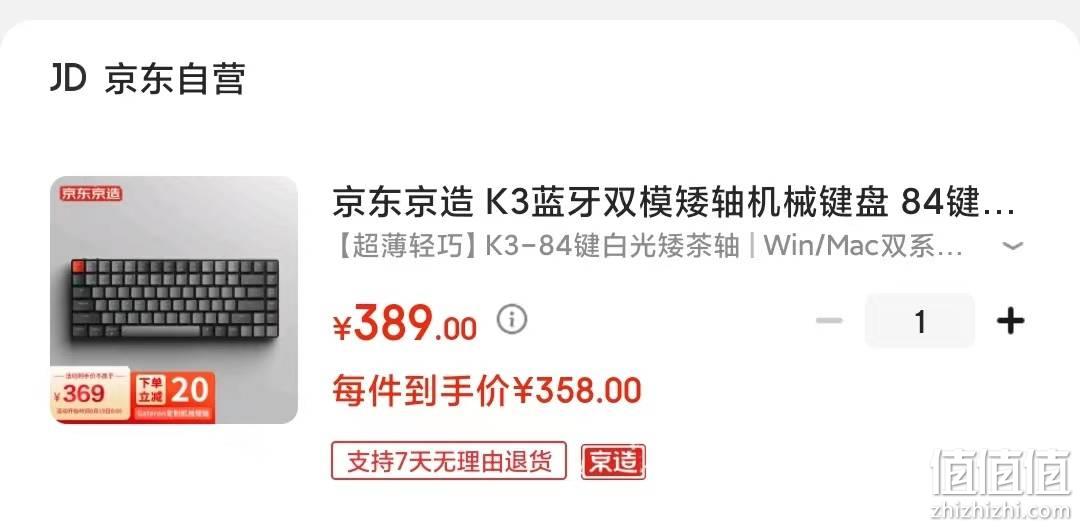Viewport: 1080px width, 528px height.
Task: Decrease quantity with the minus button
Action: pos(829,321)
